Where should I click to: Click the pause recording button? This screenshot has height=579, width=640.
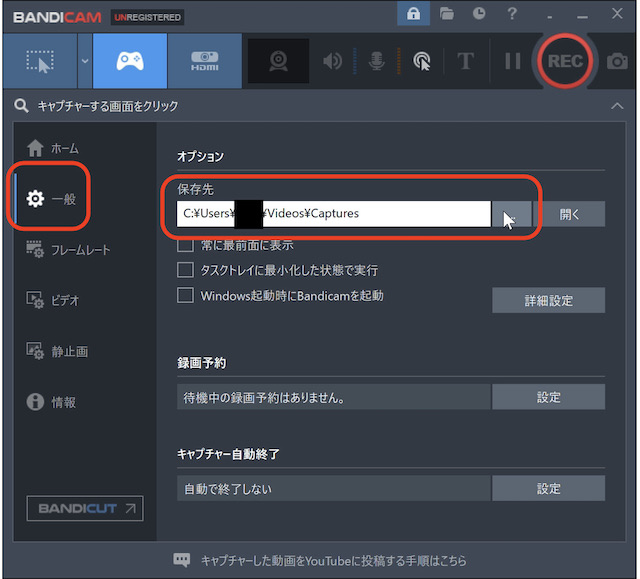512,61
